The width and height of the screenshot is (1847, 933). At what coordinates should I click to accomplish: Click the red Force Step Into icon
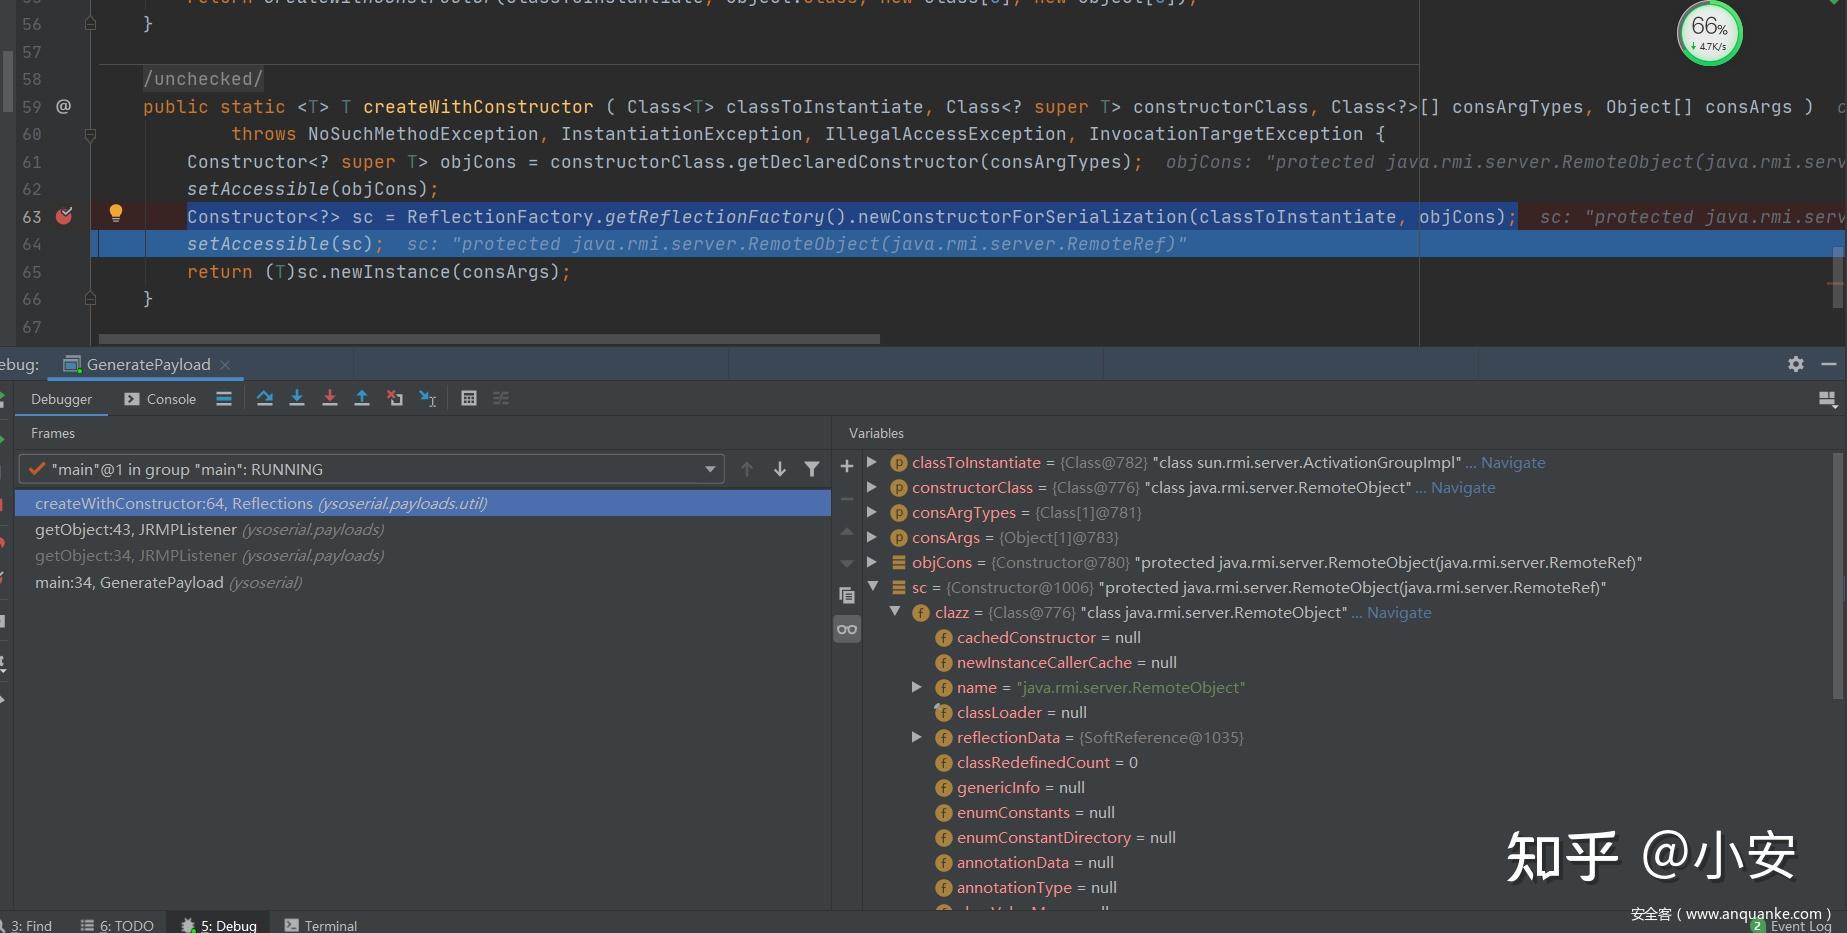pyautogui.click(x=330, y=398)
